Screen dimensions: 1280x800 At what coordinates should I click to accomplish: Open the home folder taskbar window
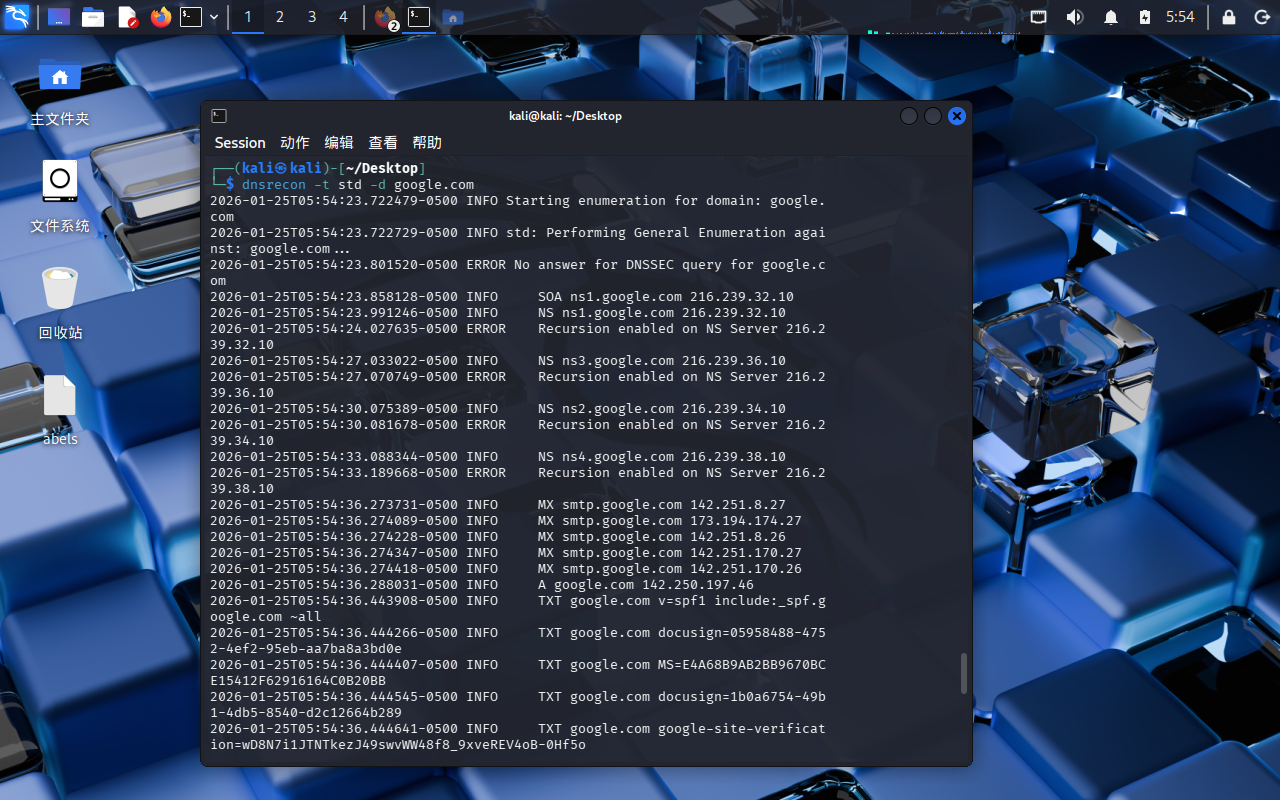(452, 17)
